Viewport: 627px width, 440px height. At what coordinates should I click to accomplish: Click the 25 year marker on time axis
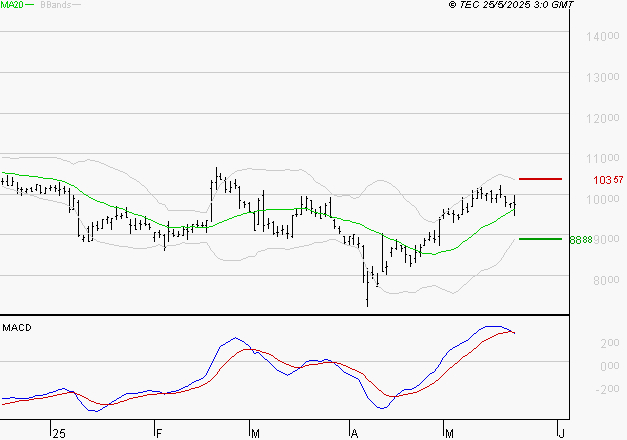tap(59, 434)
